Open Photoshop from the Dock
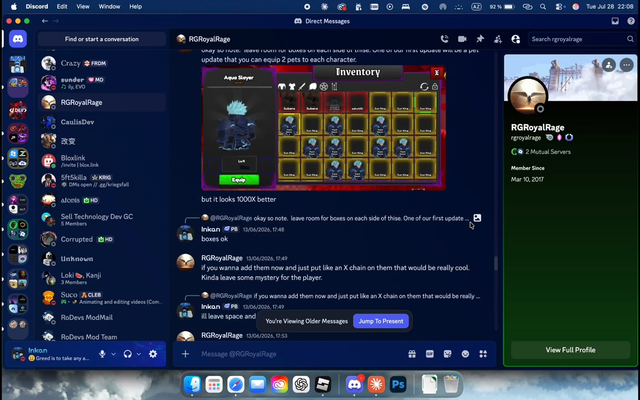The width and height of the screenshot is (640, 400). tap(398, 384)
